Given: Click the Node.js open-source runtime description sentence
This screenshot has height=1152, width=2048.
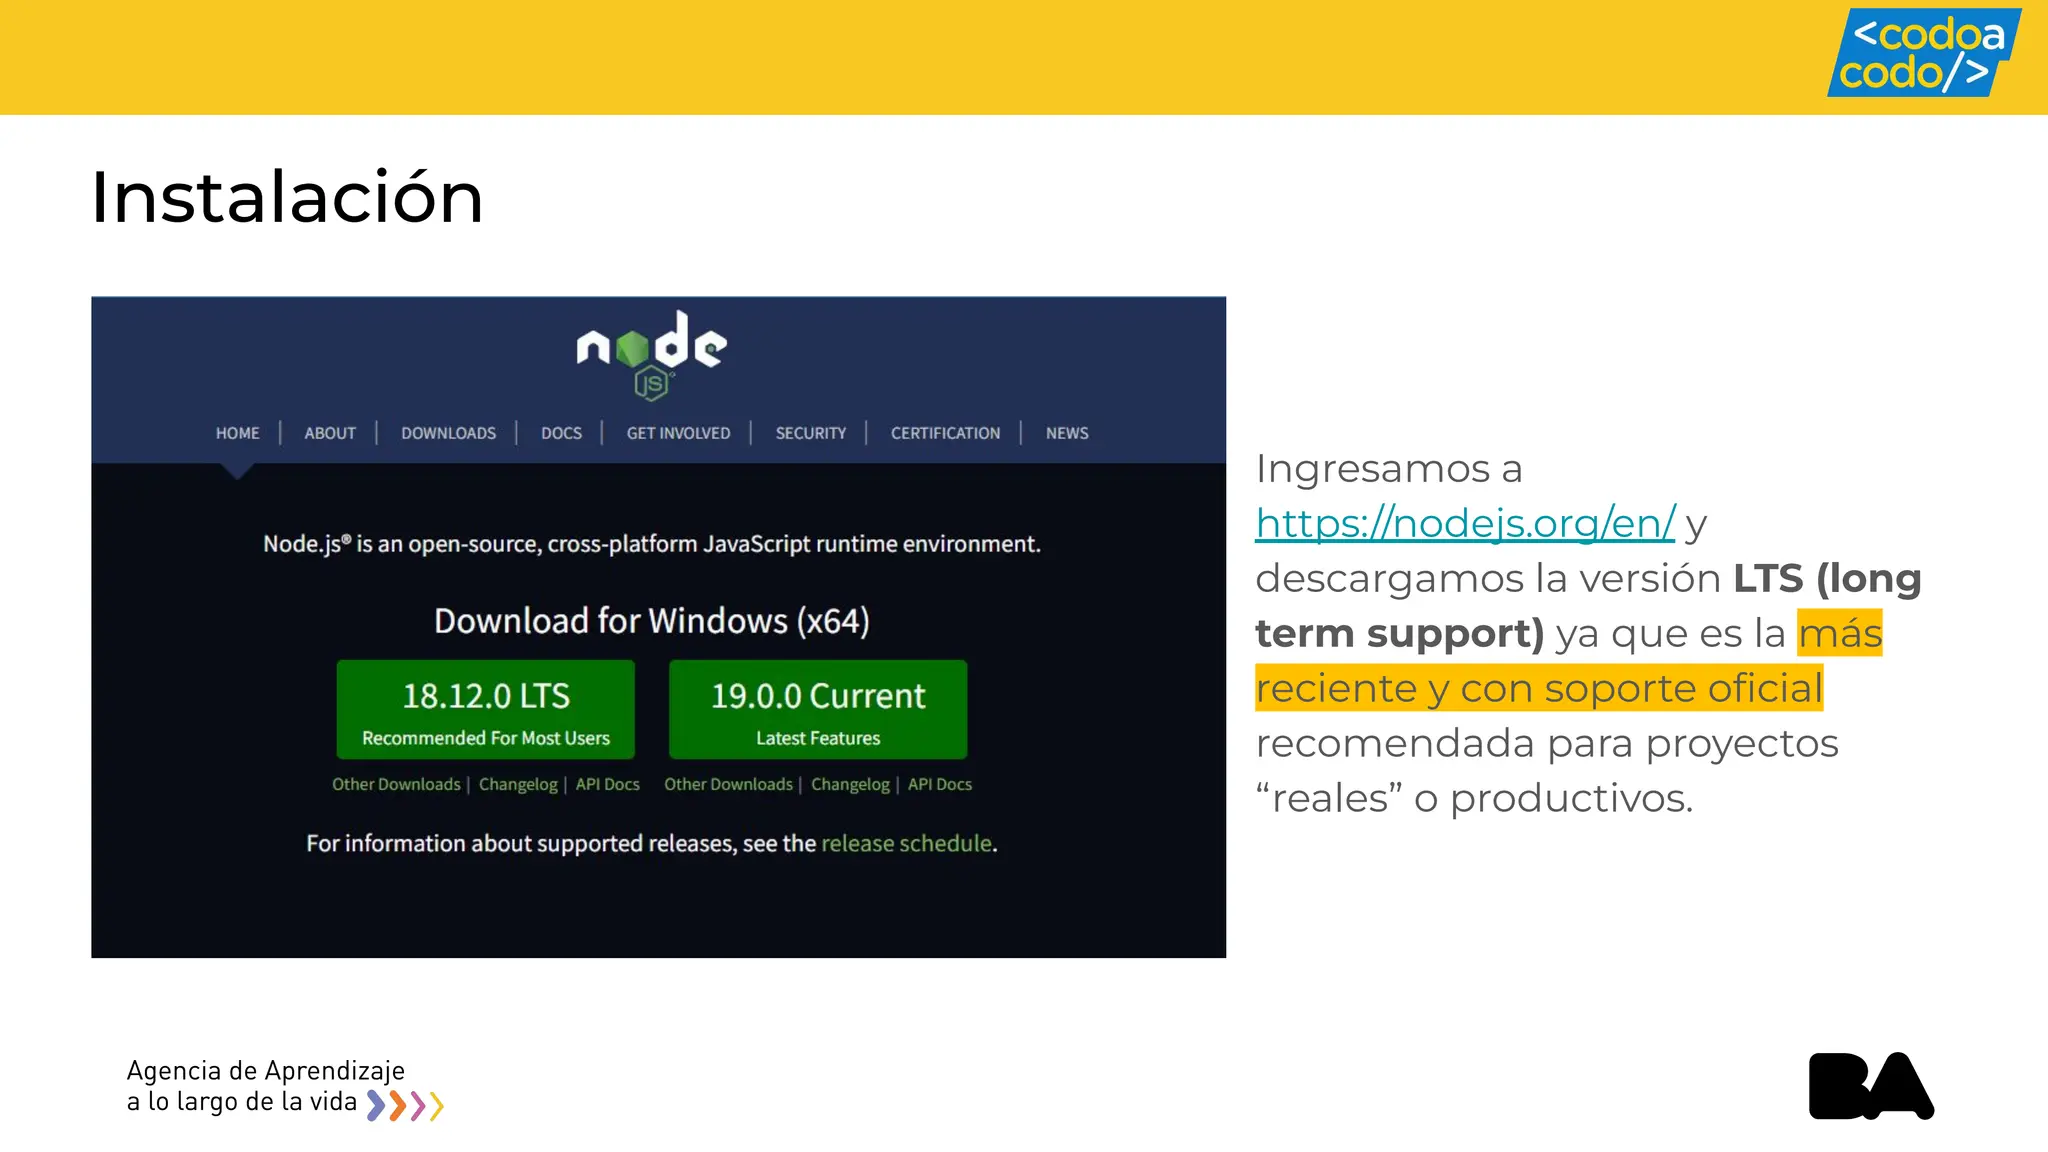Looking at the screenshot, I should pos(652,544).
